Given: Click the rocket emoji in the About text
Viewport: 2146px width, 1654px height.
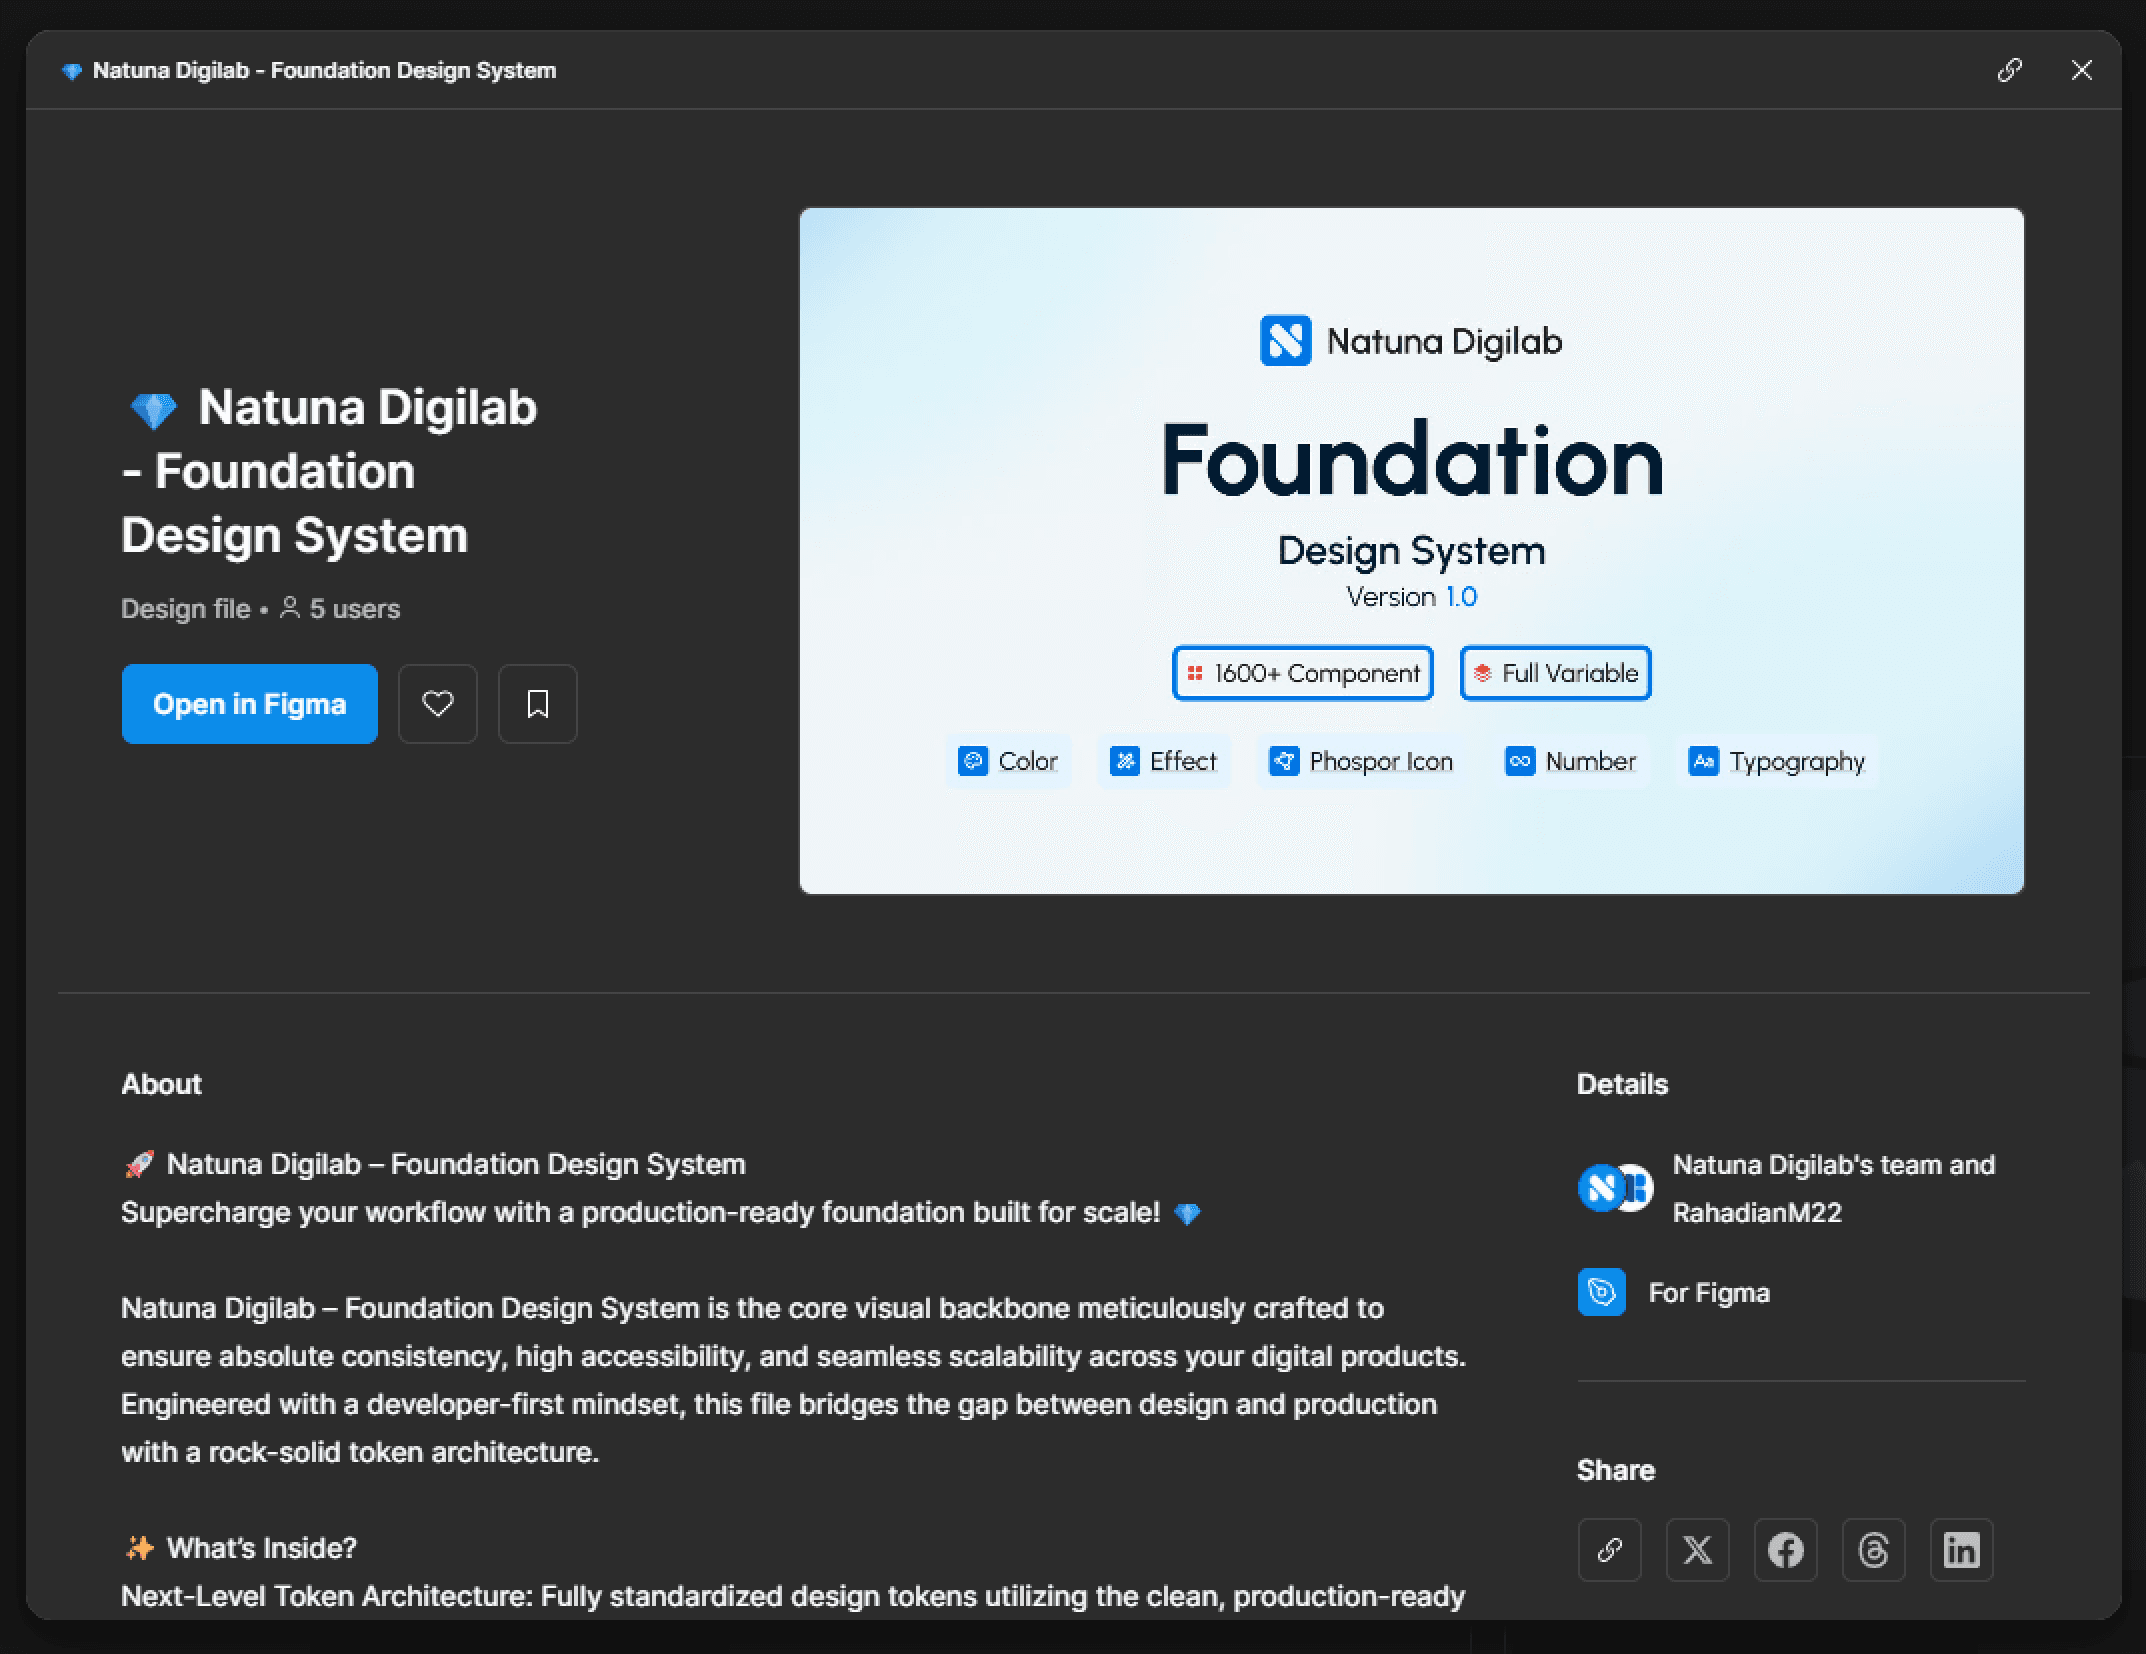Looking at the screenshot, I should 139,1164.
